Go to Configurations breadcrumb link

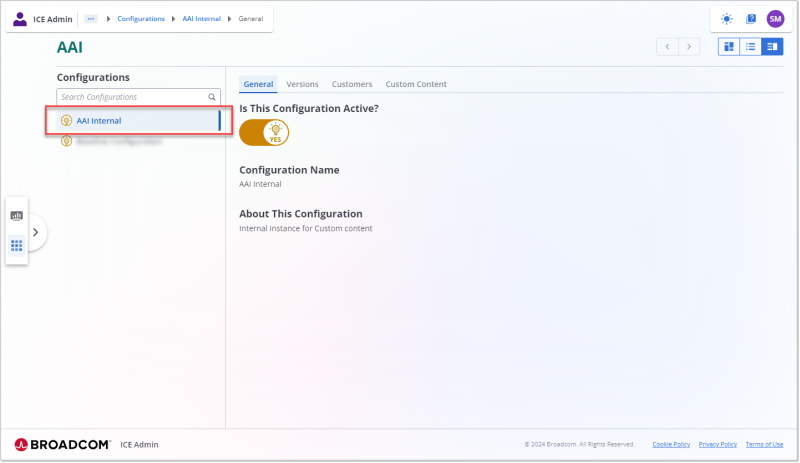pos(141,19)
